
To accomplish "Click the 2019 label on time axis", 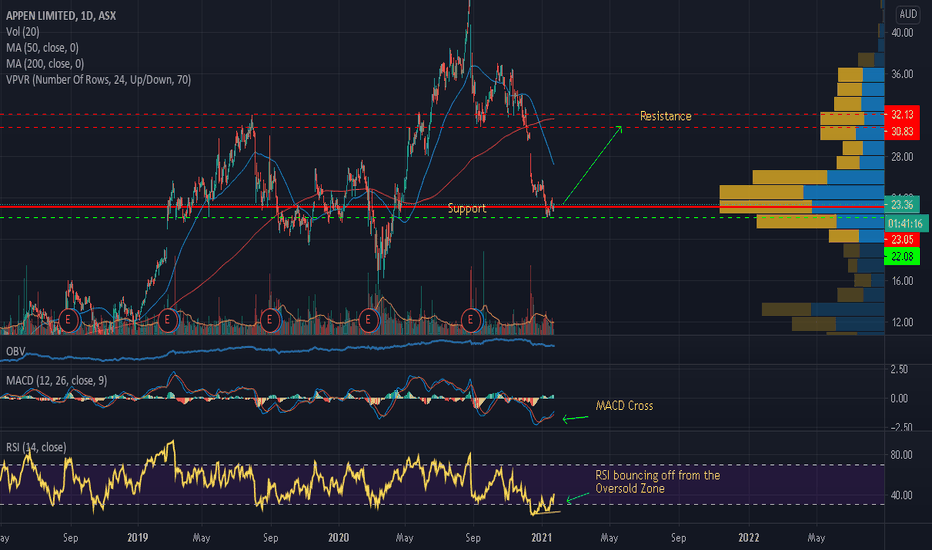I will tap(137, 538).
